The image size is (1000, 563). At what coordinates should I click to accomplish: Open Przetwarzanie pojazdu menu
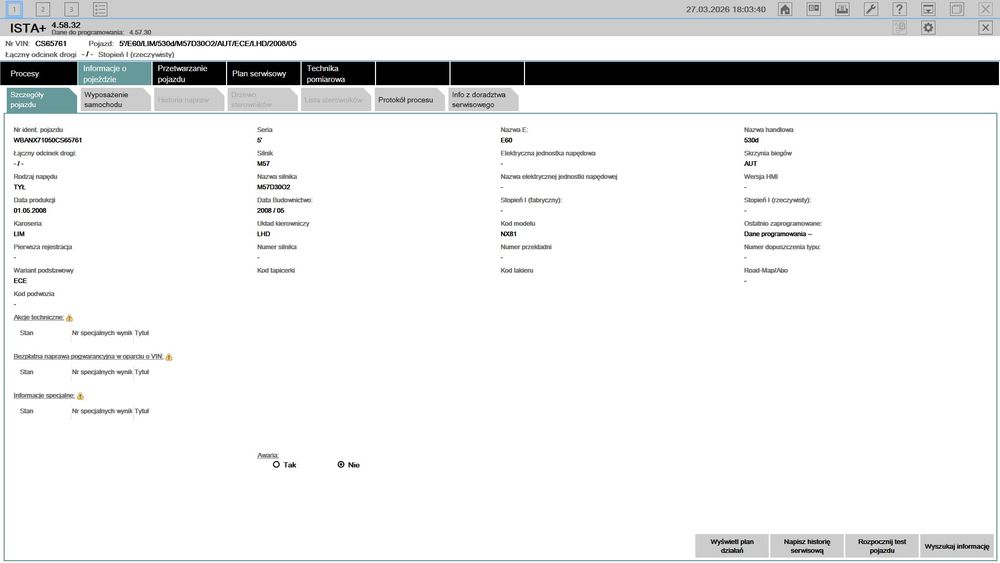(189, 73)
